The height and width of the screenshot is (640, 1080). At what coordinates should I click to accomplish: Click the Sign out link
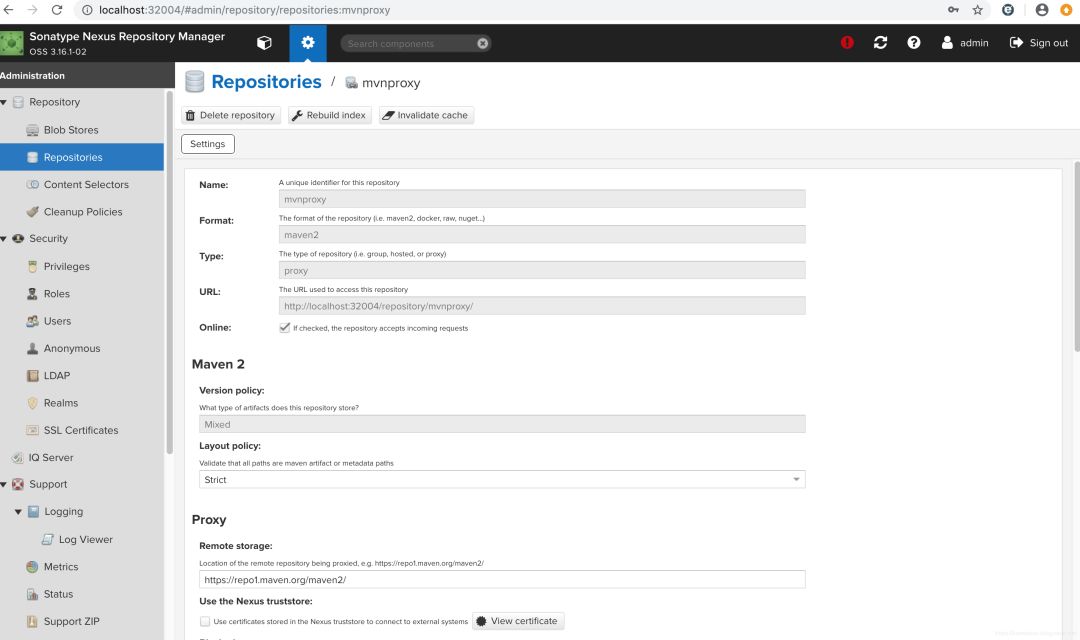tap(1039, 43)
